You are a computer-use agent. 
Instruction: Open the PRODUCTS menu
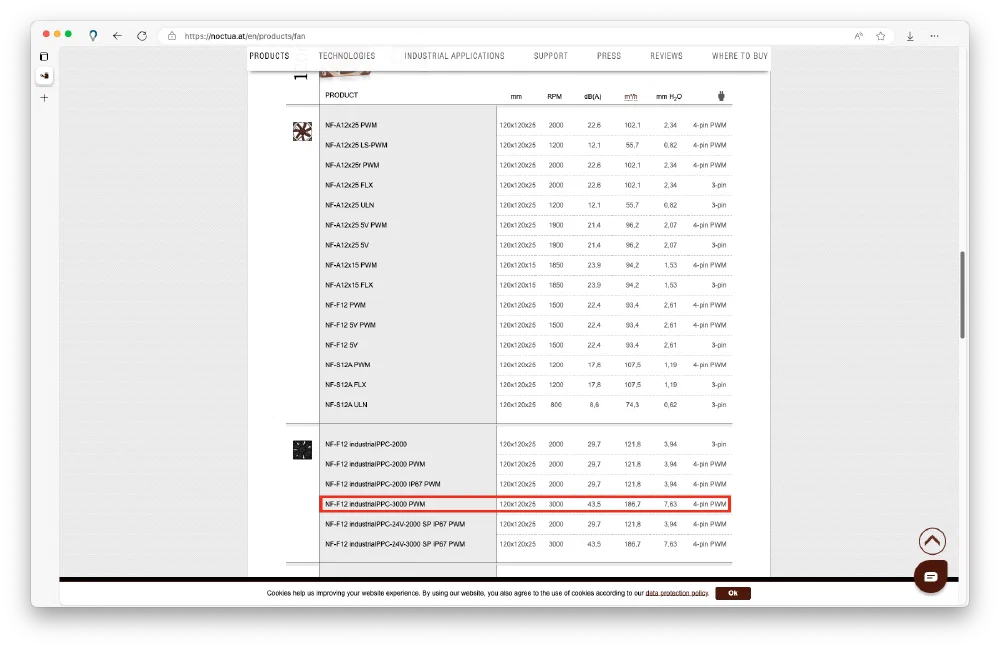point(269,56)
